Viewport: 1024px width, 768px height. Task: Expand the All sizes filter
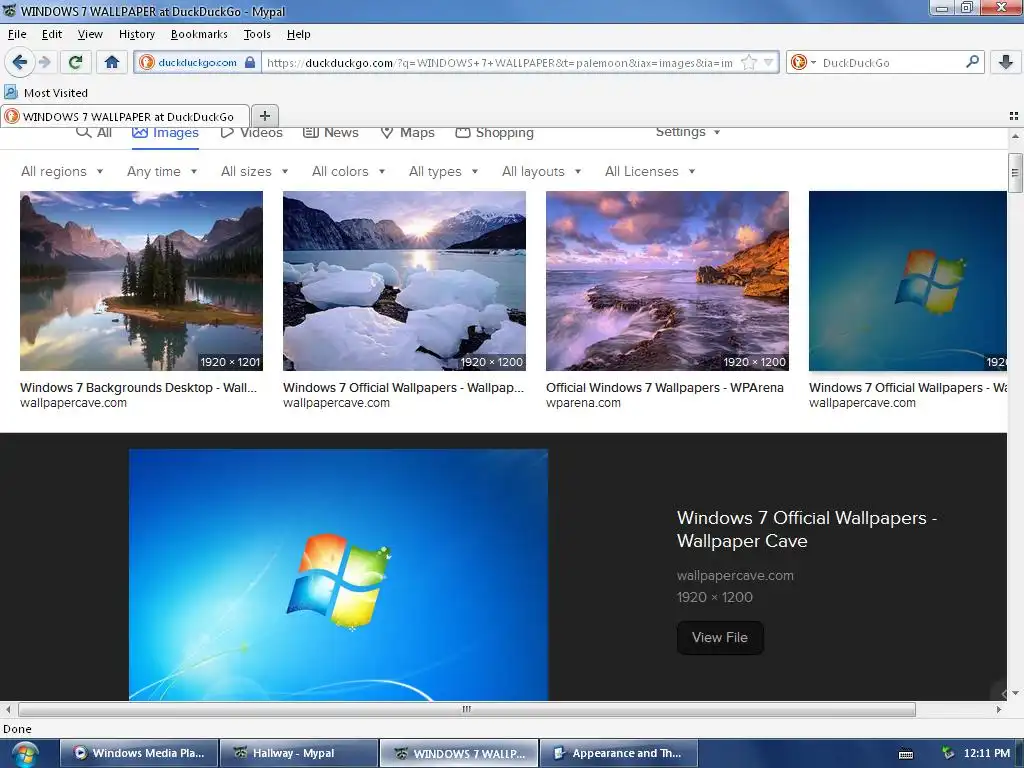pos(255,172)
